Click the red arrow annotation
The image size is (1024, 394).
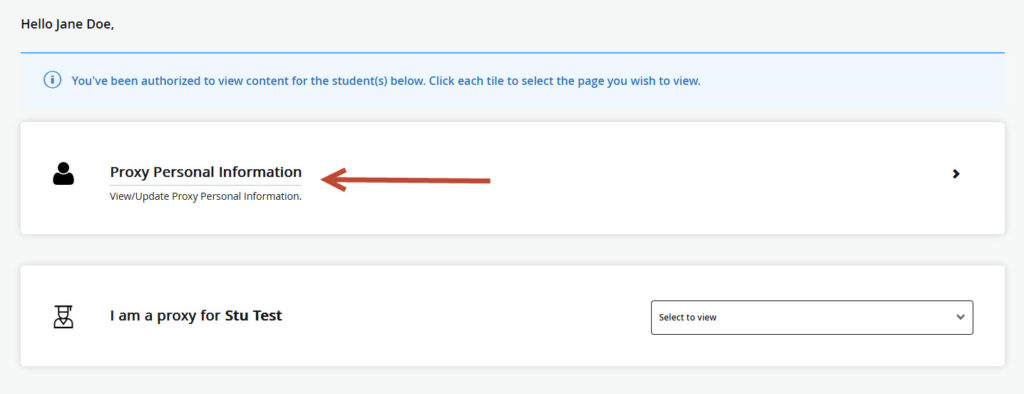tap(406, 180)
